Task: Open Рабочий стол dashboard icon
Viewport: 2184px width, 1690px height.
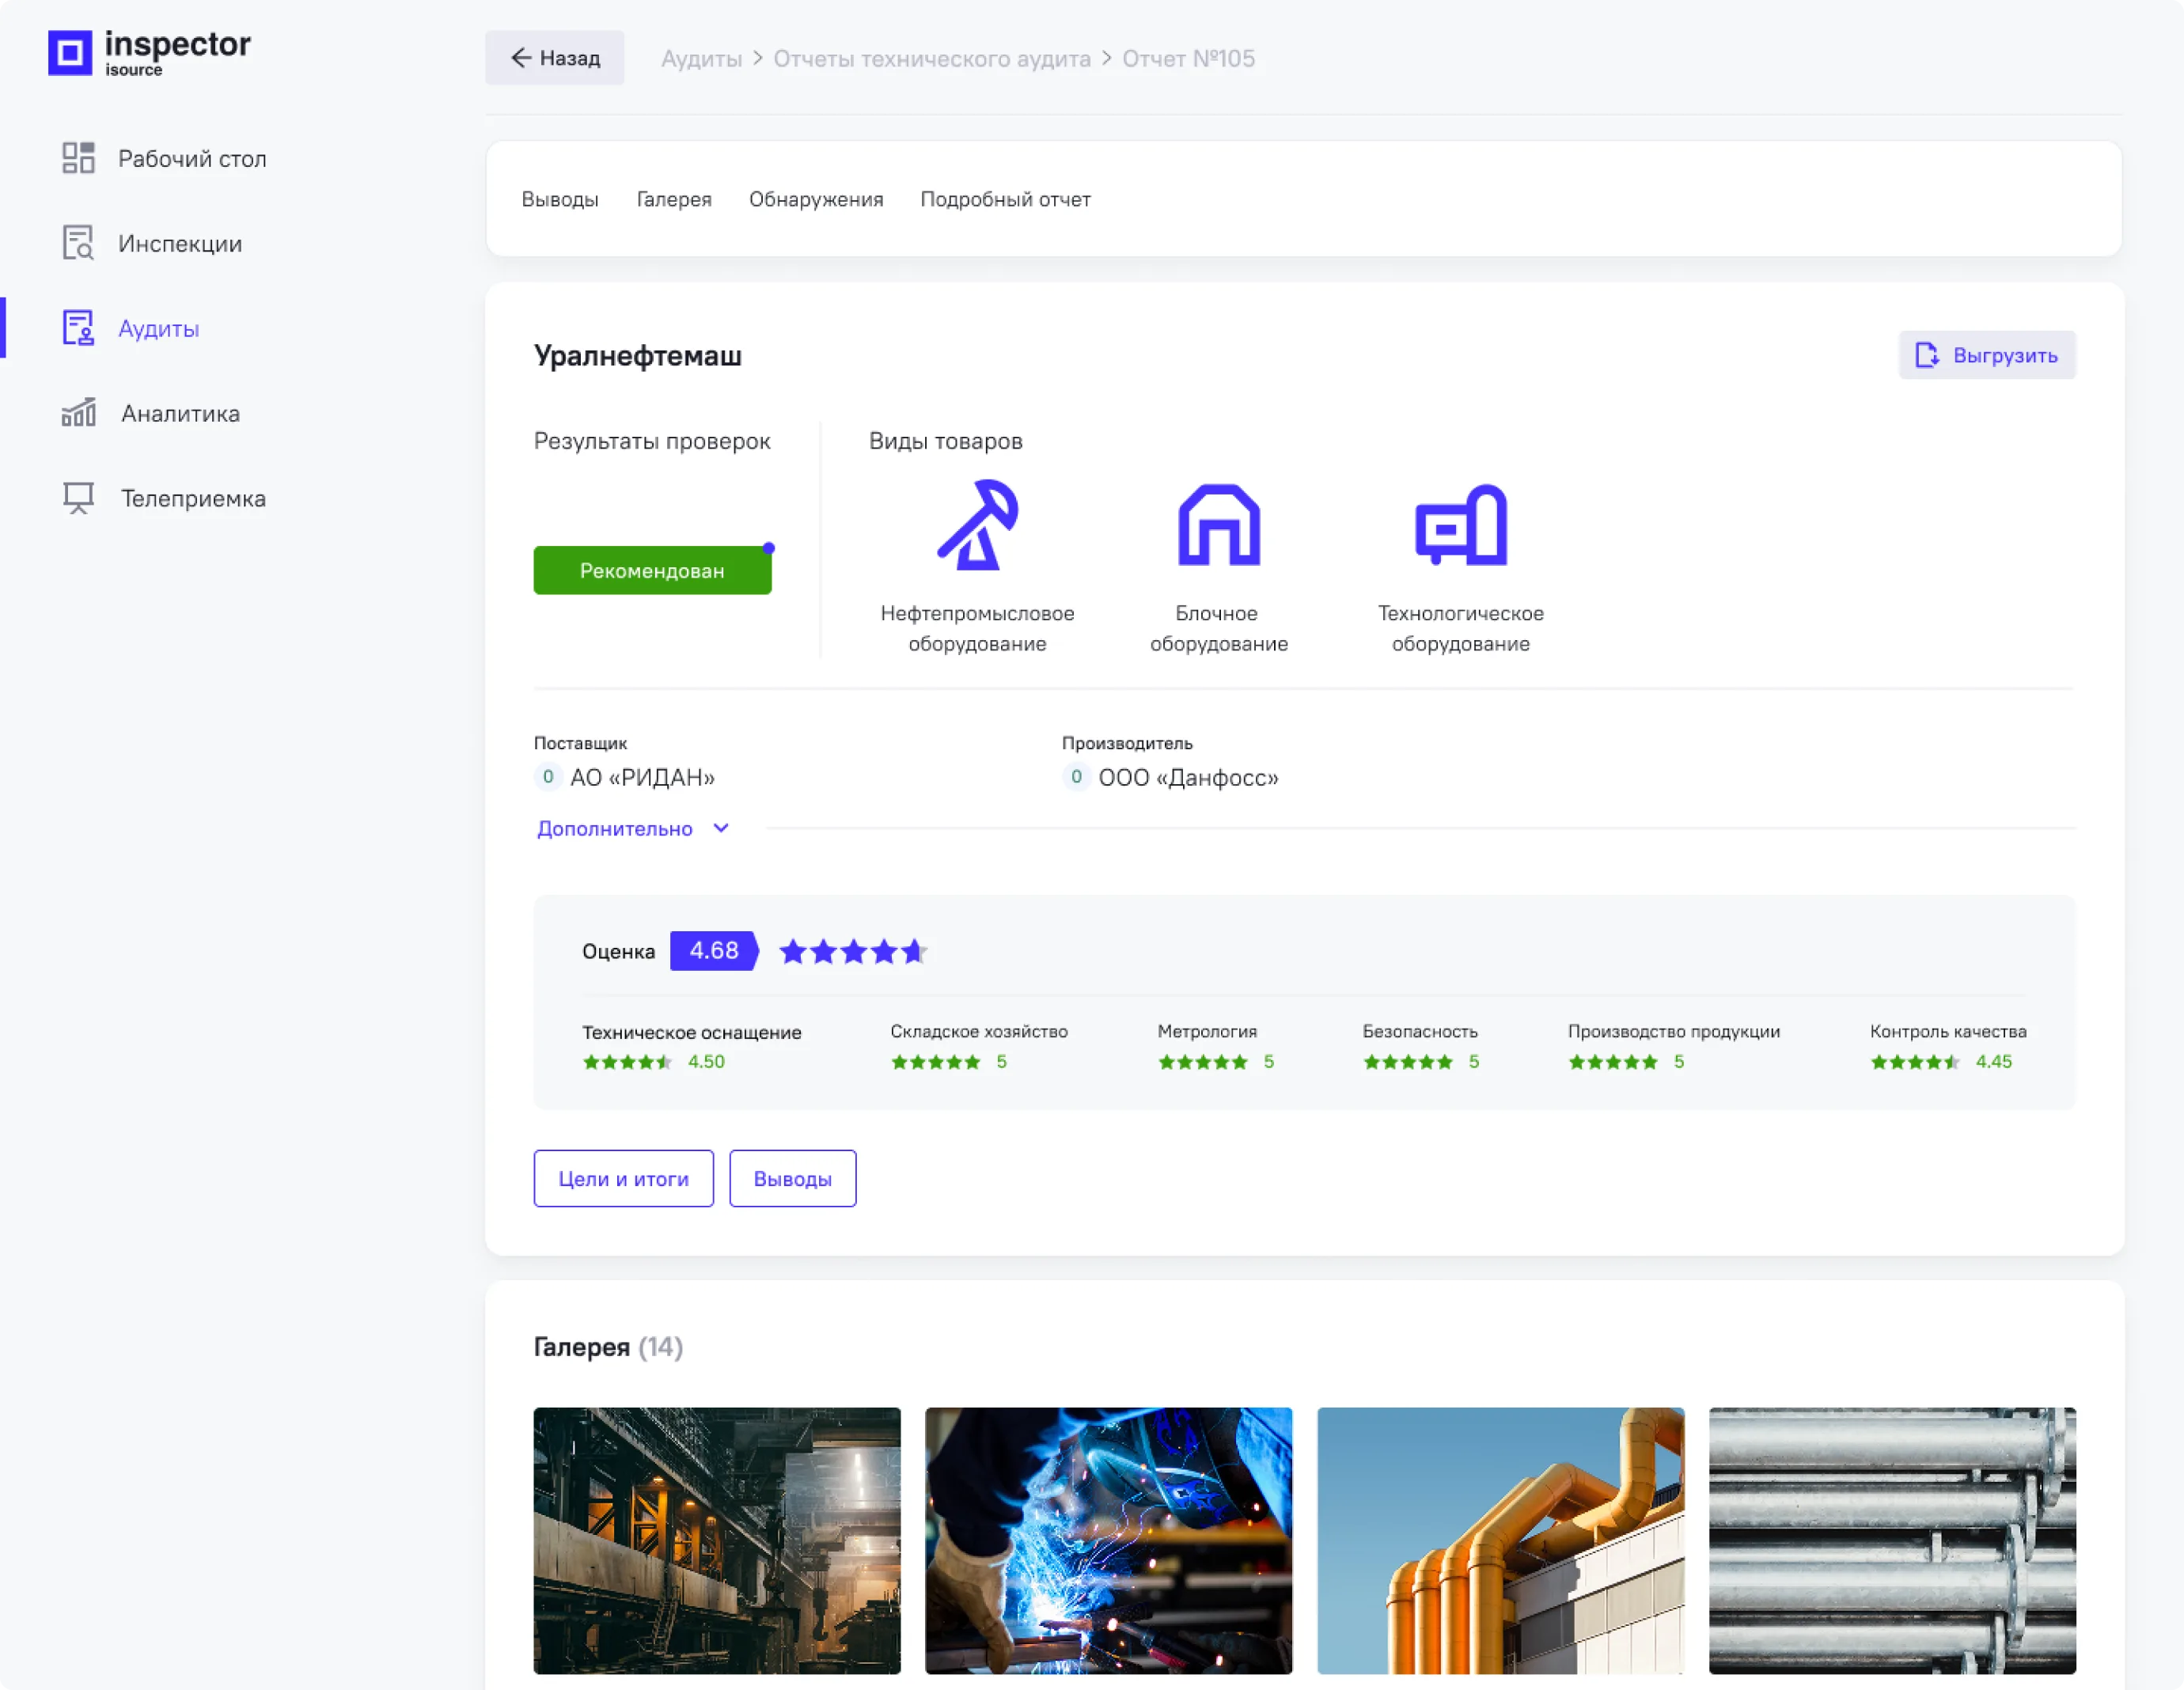Action: (x=78, y=158)
